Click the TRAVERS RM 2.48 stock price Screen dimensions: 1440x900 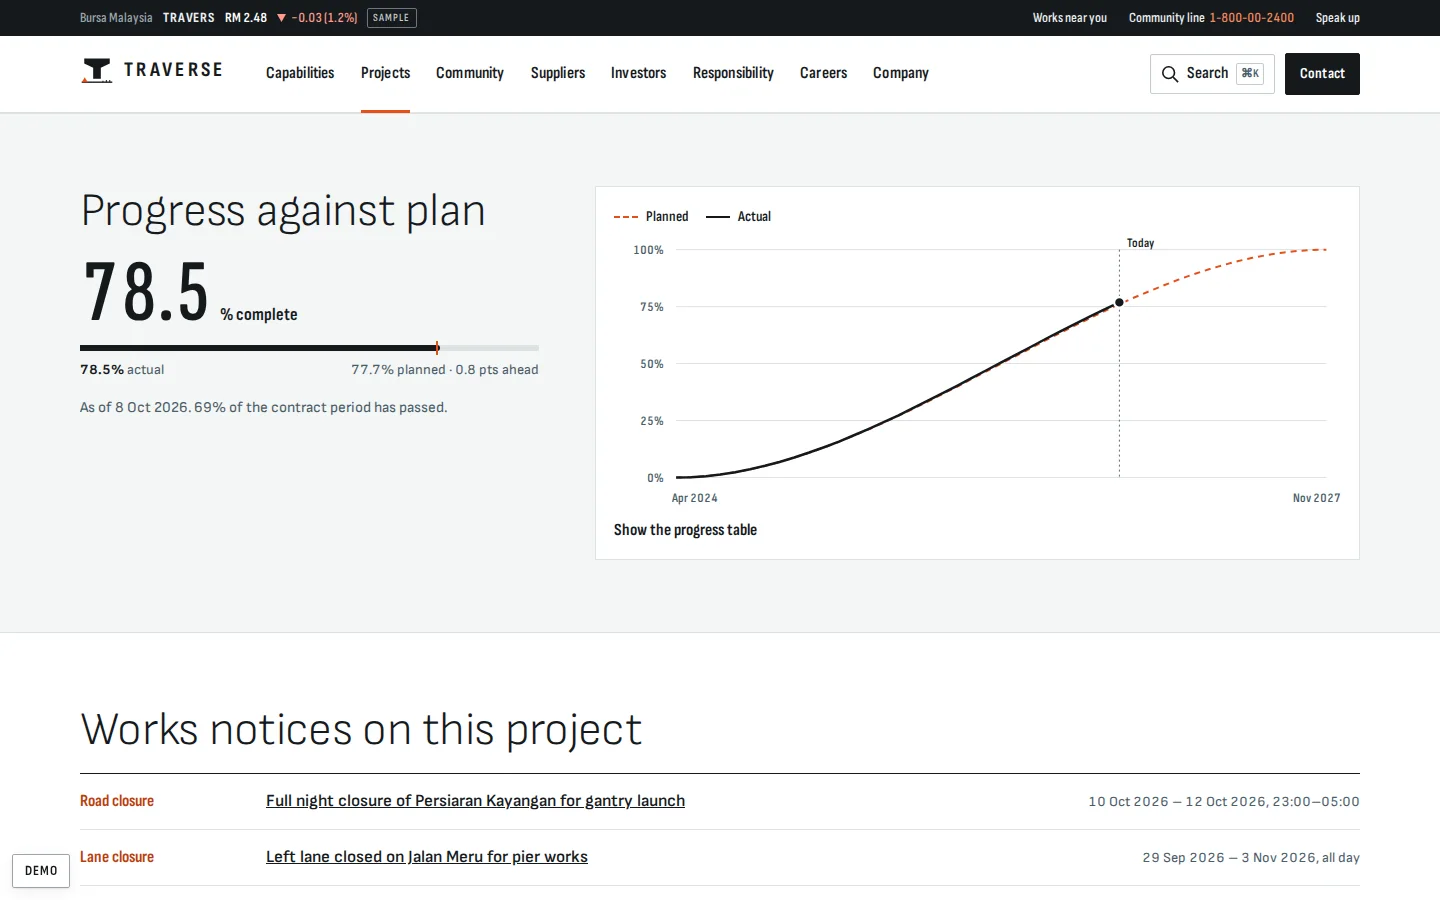coord(215,18)
